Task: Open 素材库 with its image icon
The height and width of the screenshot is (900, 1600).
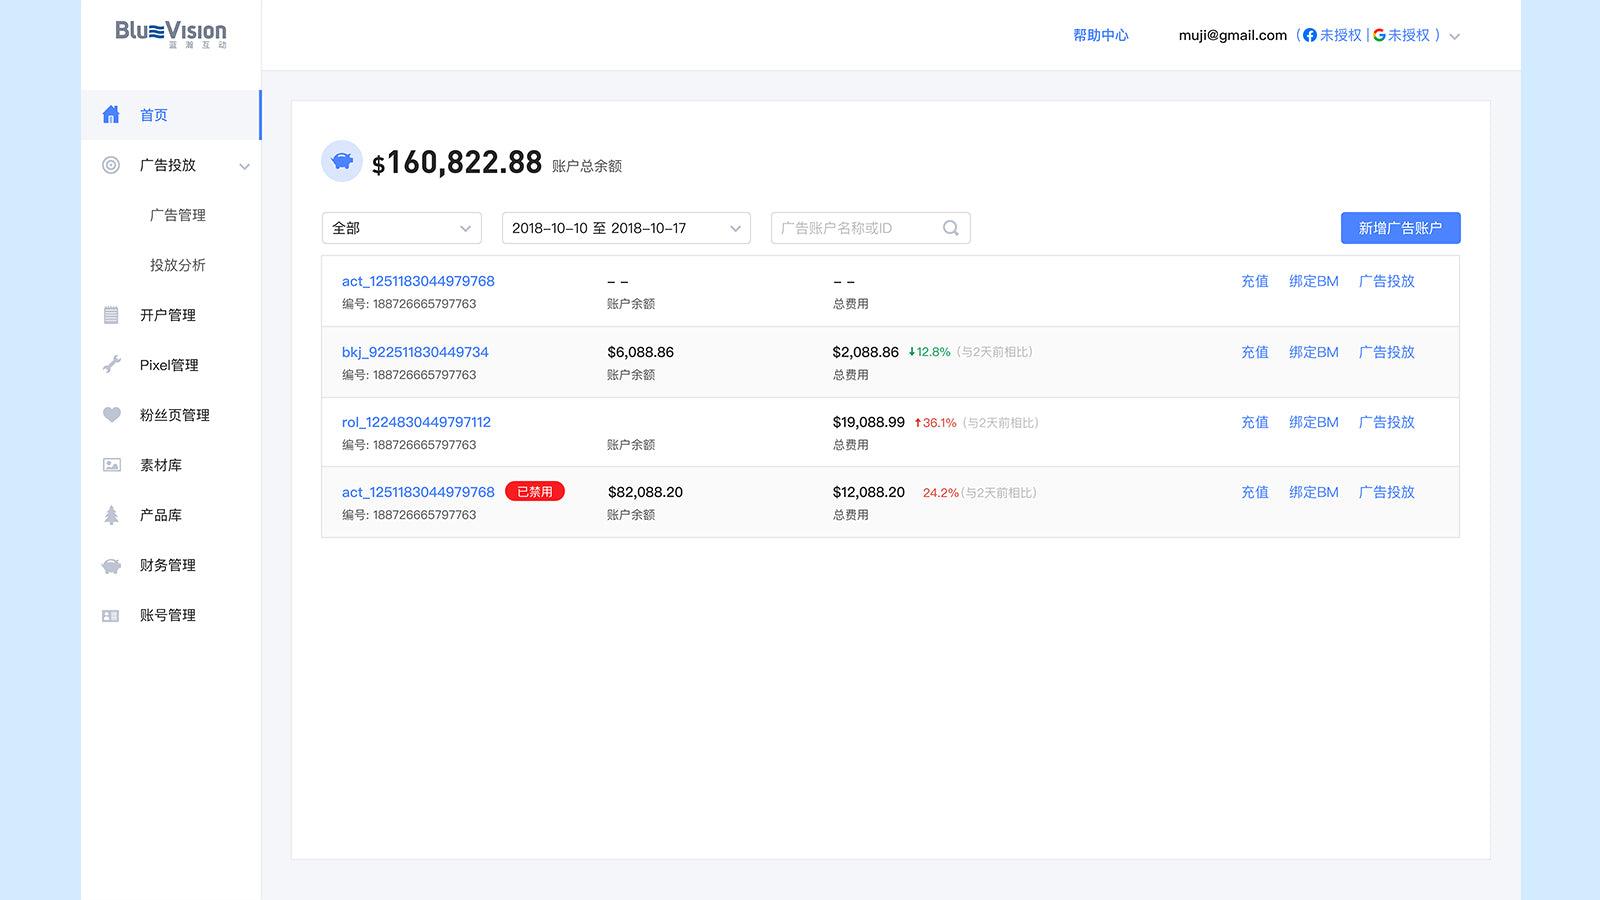Action: click(111, 464)
